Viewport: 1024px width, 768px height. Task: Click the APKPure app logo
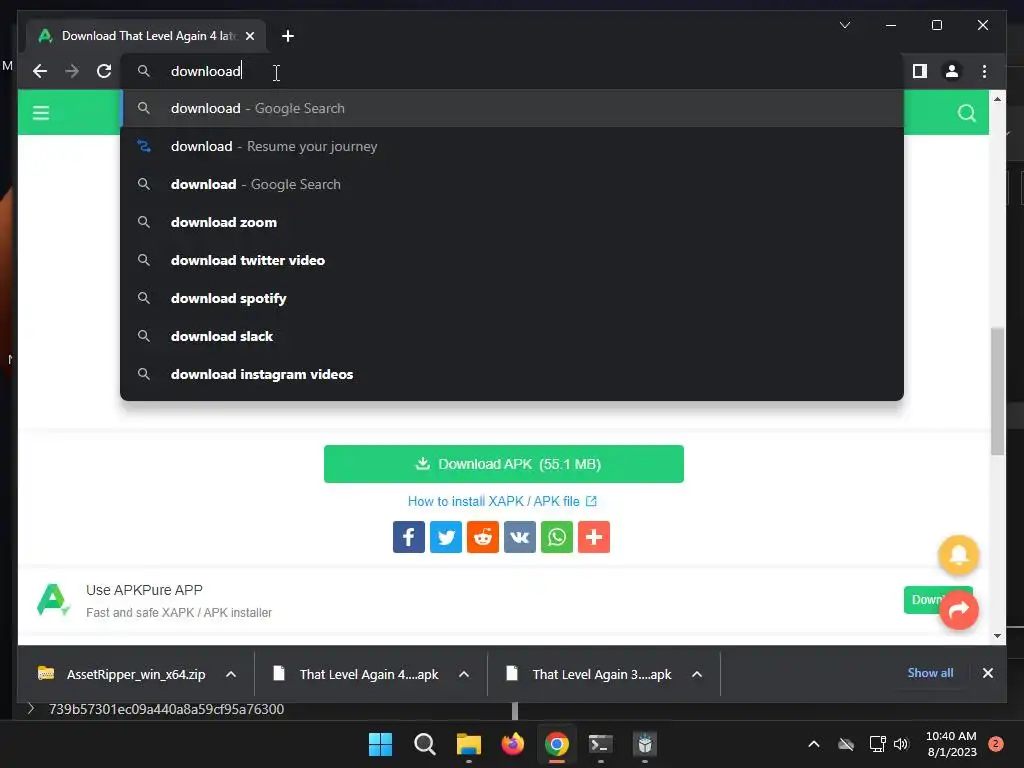coord(53,600)
